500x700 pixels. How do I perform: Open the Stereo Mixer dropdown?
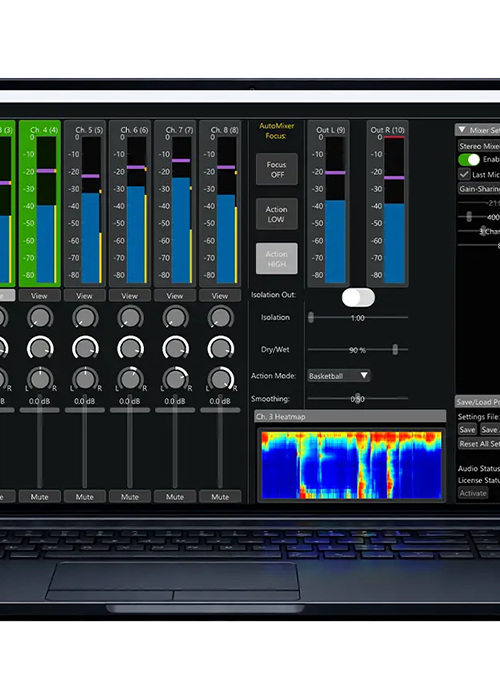[x=479, y=146]
